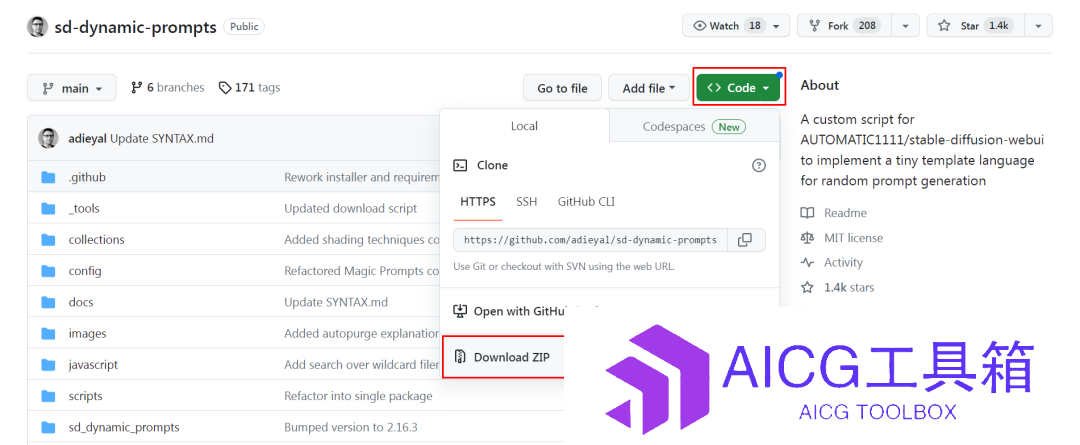The image size is (1080, 445).
Task: Open the sd_dynamic_prompts folder
Action: click(124, 427)
